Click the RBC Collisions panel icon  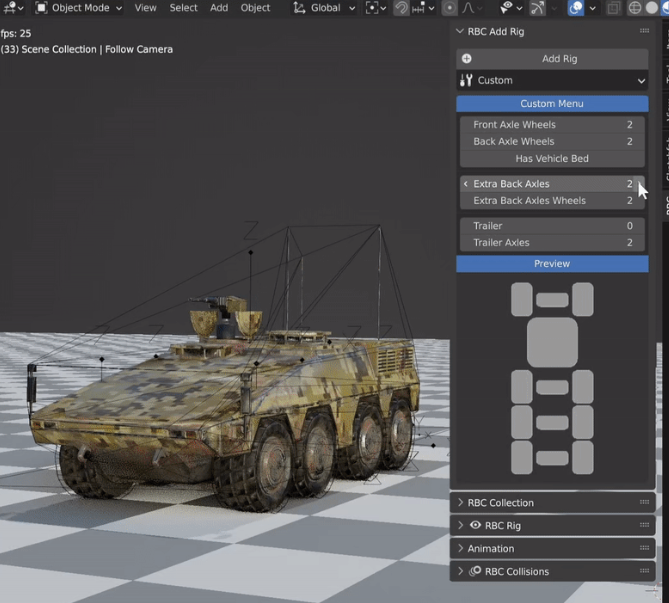pos(475,571)
